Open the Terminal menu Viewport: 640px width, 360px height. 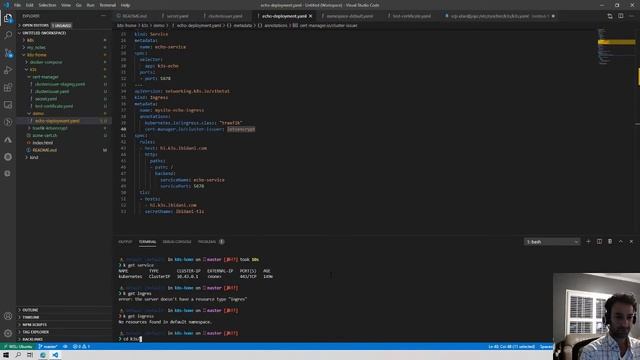coord(108,5)
